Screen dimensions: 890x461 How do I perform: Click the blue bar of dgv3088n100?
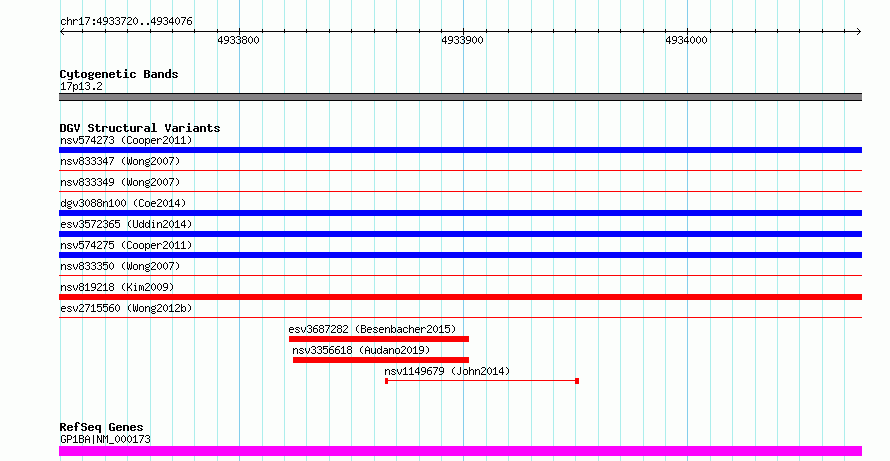click(x=460, y=213)
